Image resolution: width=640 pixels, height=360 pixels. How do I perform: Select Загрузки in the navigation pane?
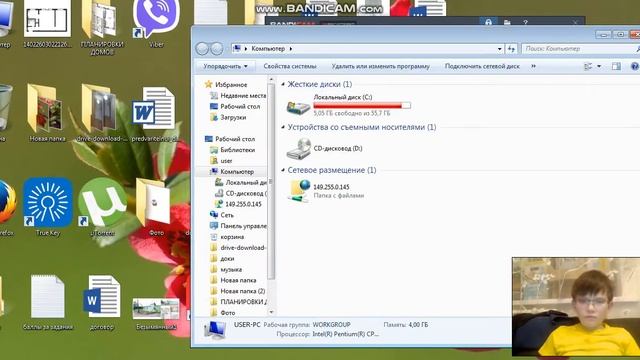(x=233, y=117)
